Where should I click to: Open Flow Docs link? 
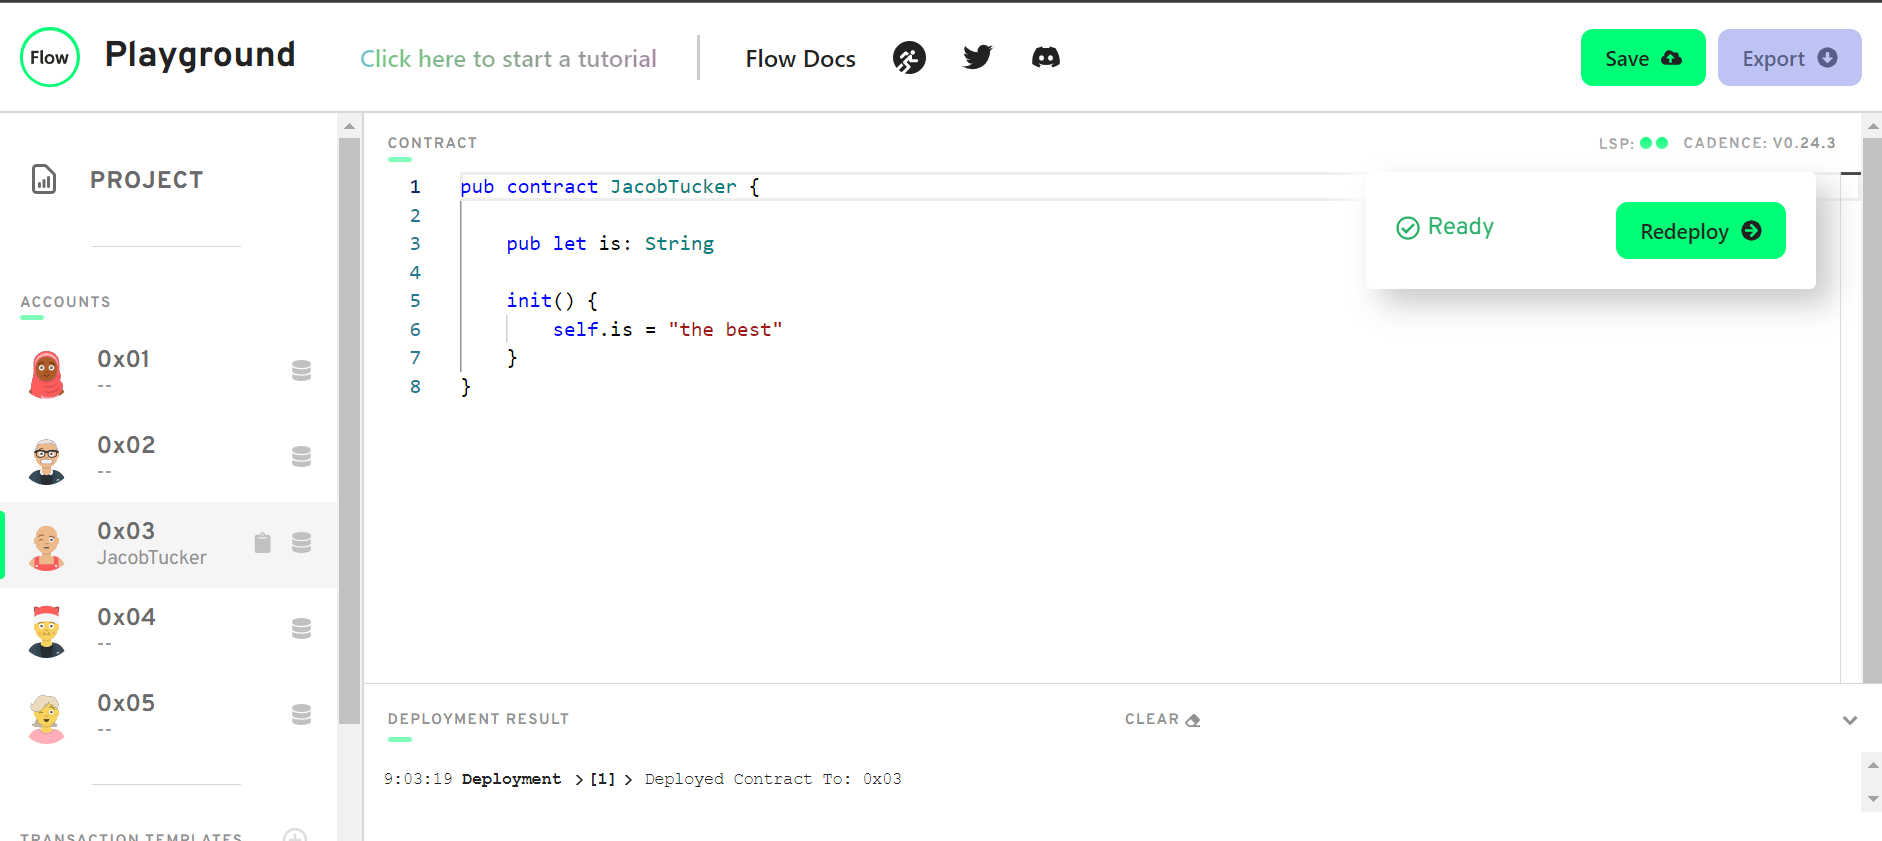(801, 59)
